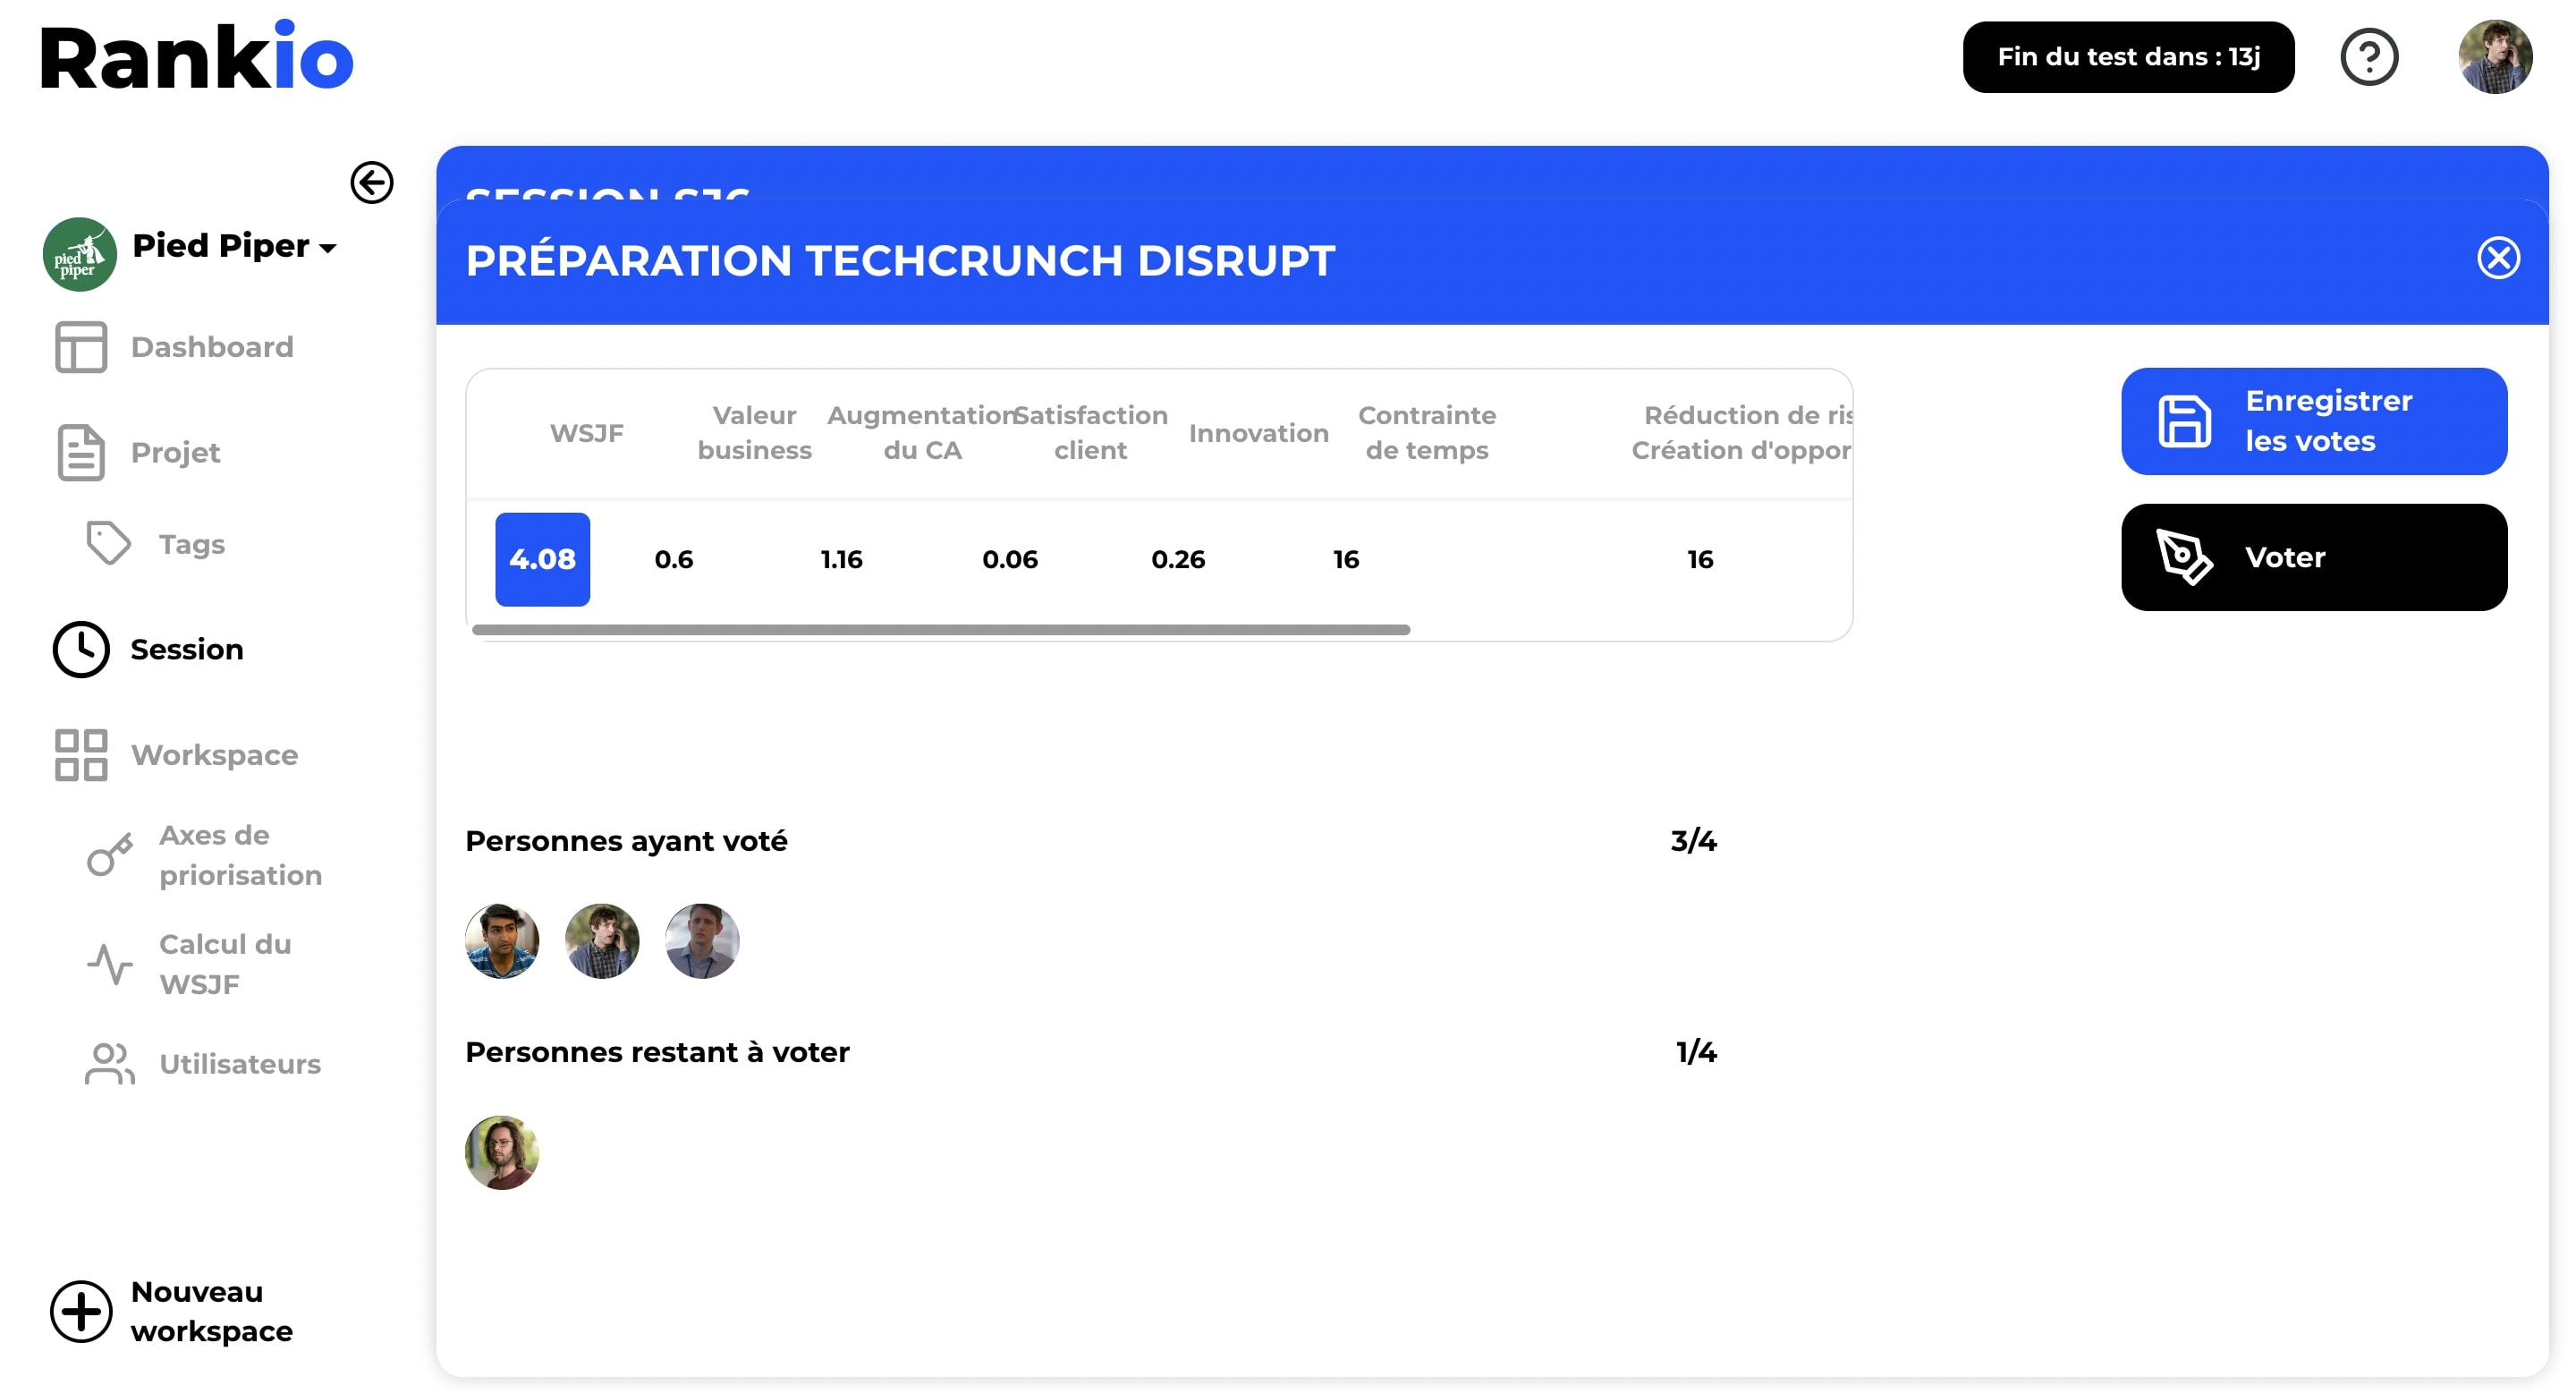Click the Dashboard layout icon
This screenshot has width=2576, height=1394.
pos(81,347)
